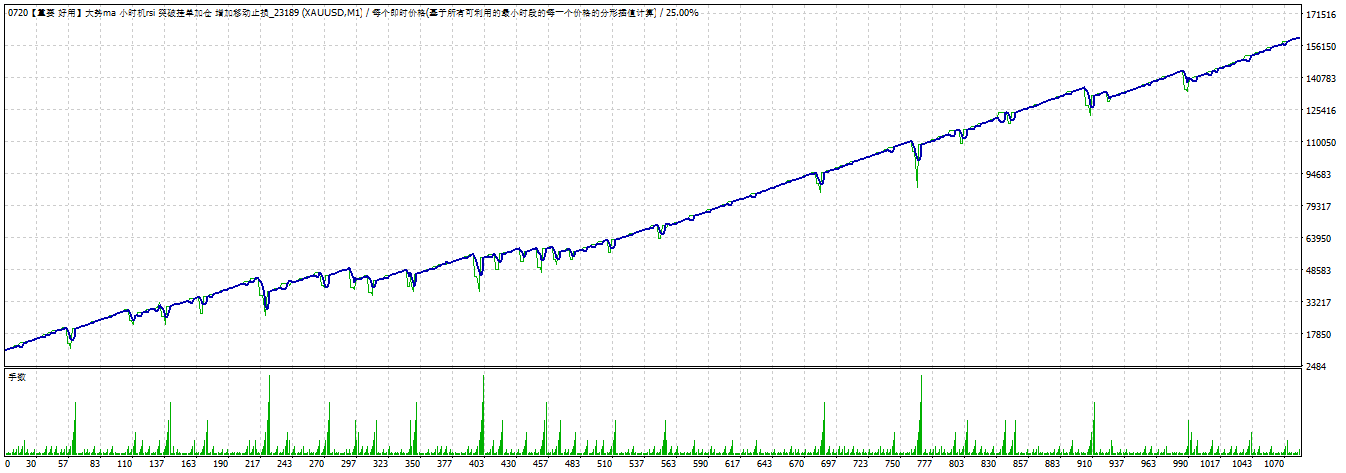Click trade number 483 on the bottom axis
The image size is (1346, 473).
click(x=572, y=464)
